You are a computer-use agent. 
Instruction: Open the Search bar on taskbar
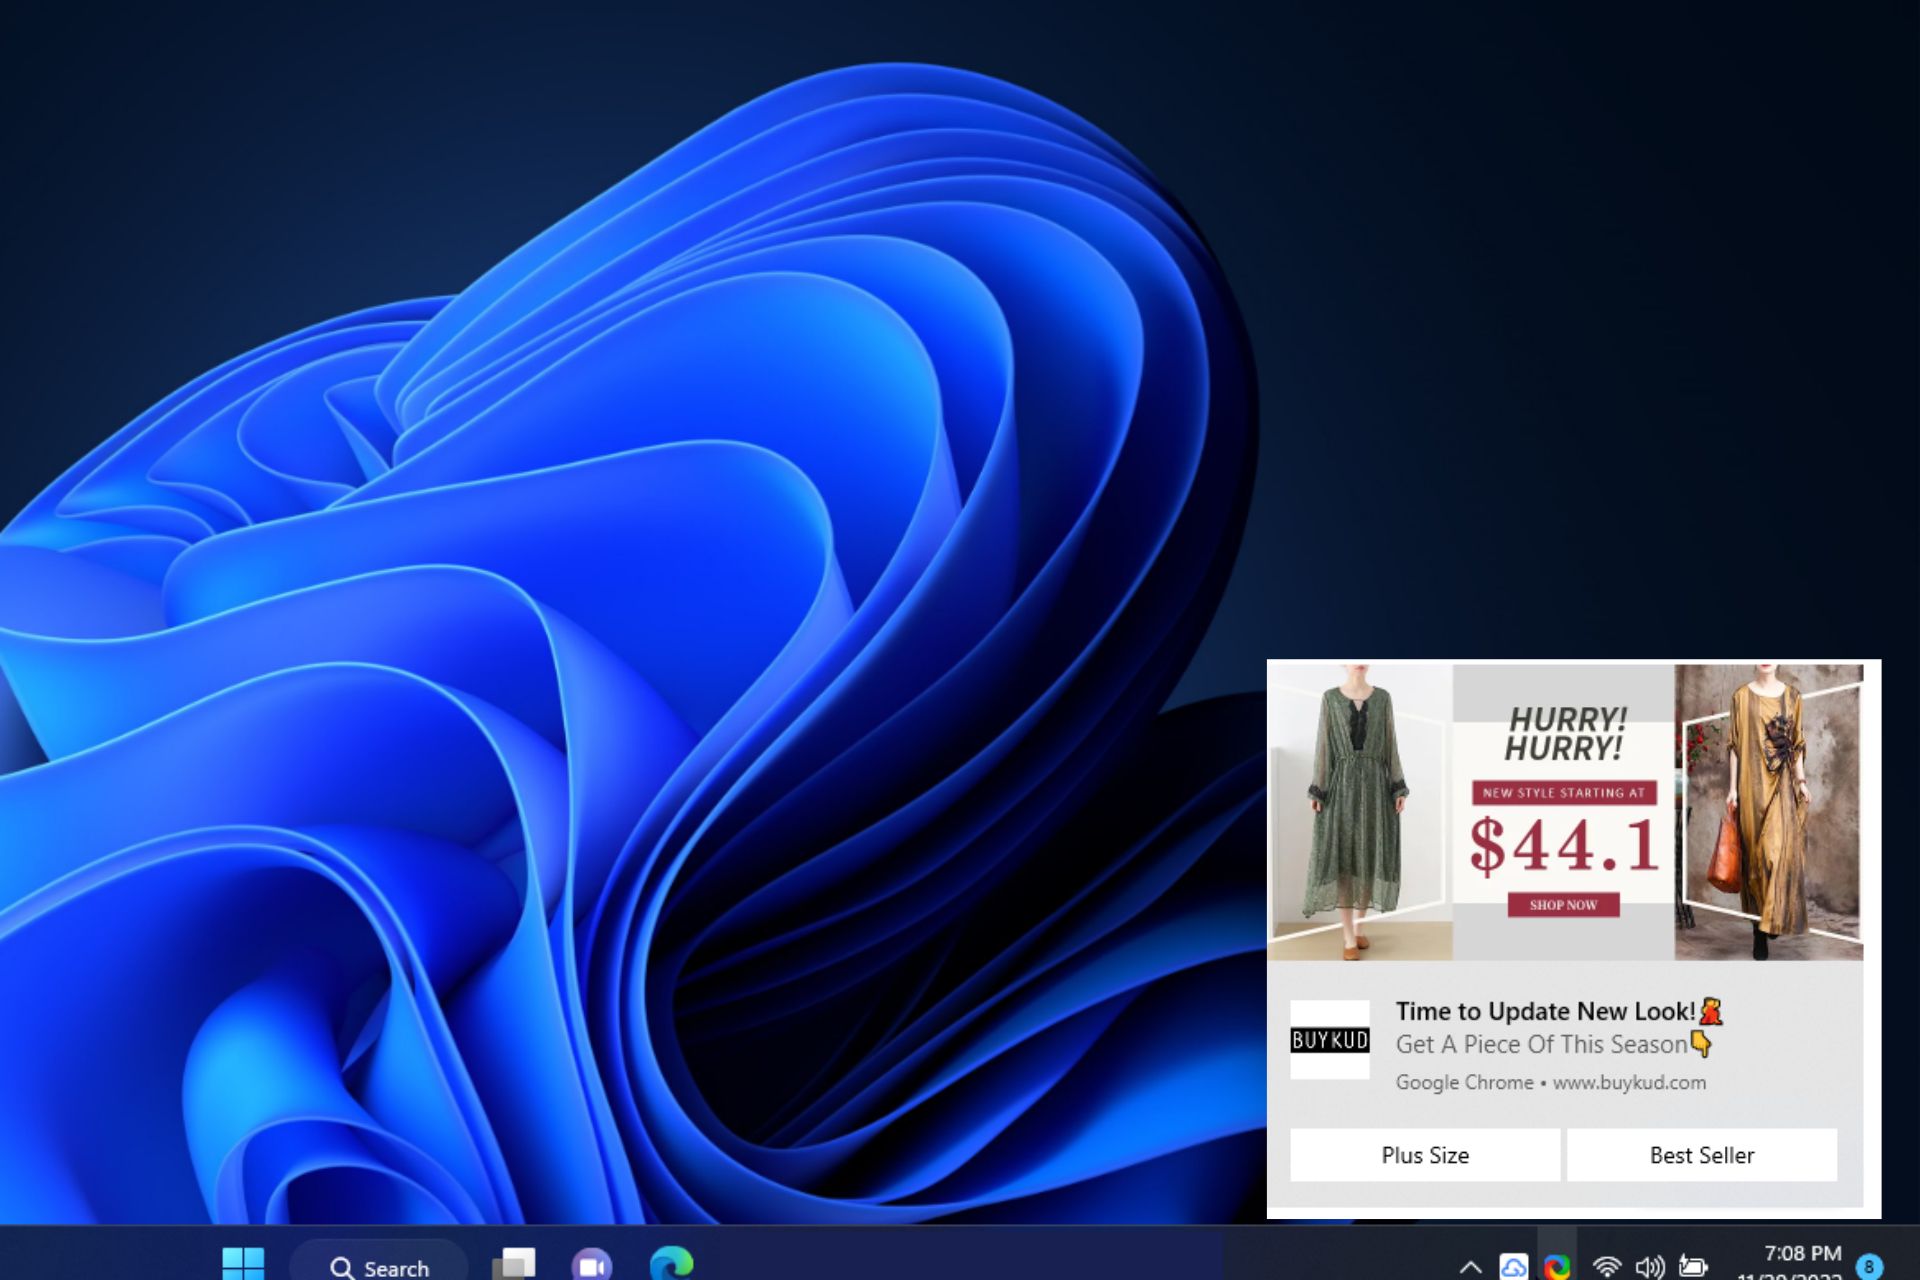tap(377, 1264)
